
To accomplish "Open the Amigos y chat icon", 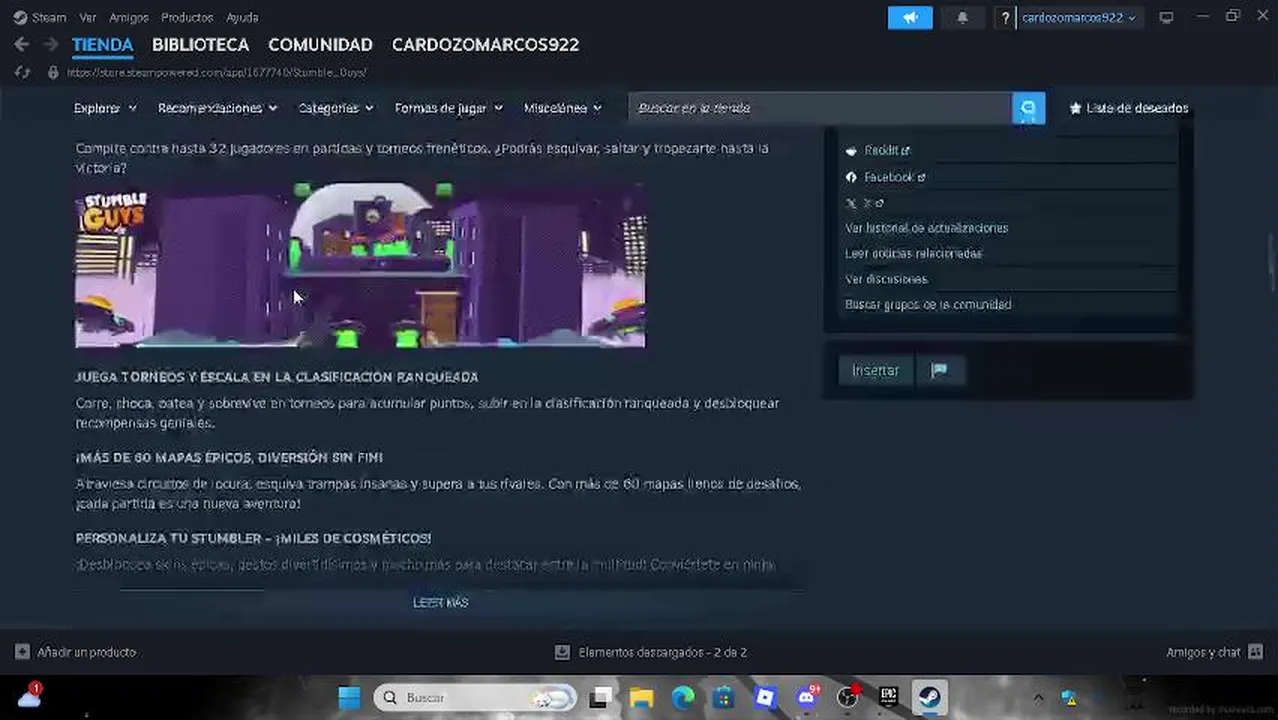I will (1254, 652).
